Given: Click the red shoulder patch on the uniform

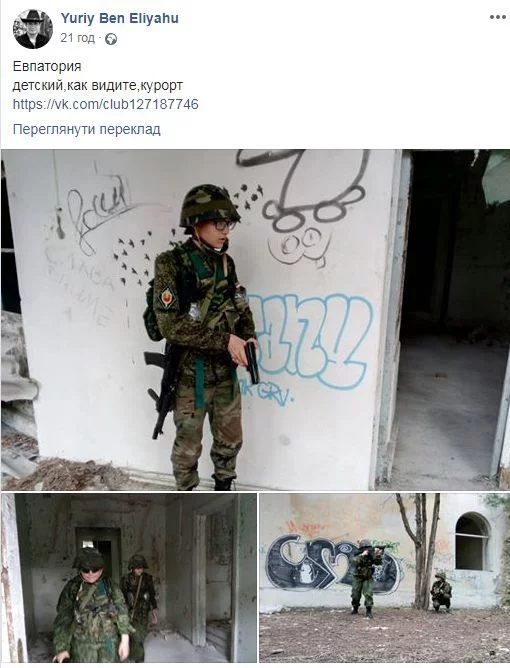Looking at the screenshot, I should (166, 297).
